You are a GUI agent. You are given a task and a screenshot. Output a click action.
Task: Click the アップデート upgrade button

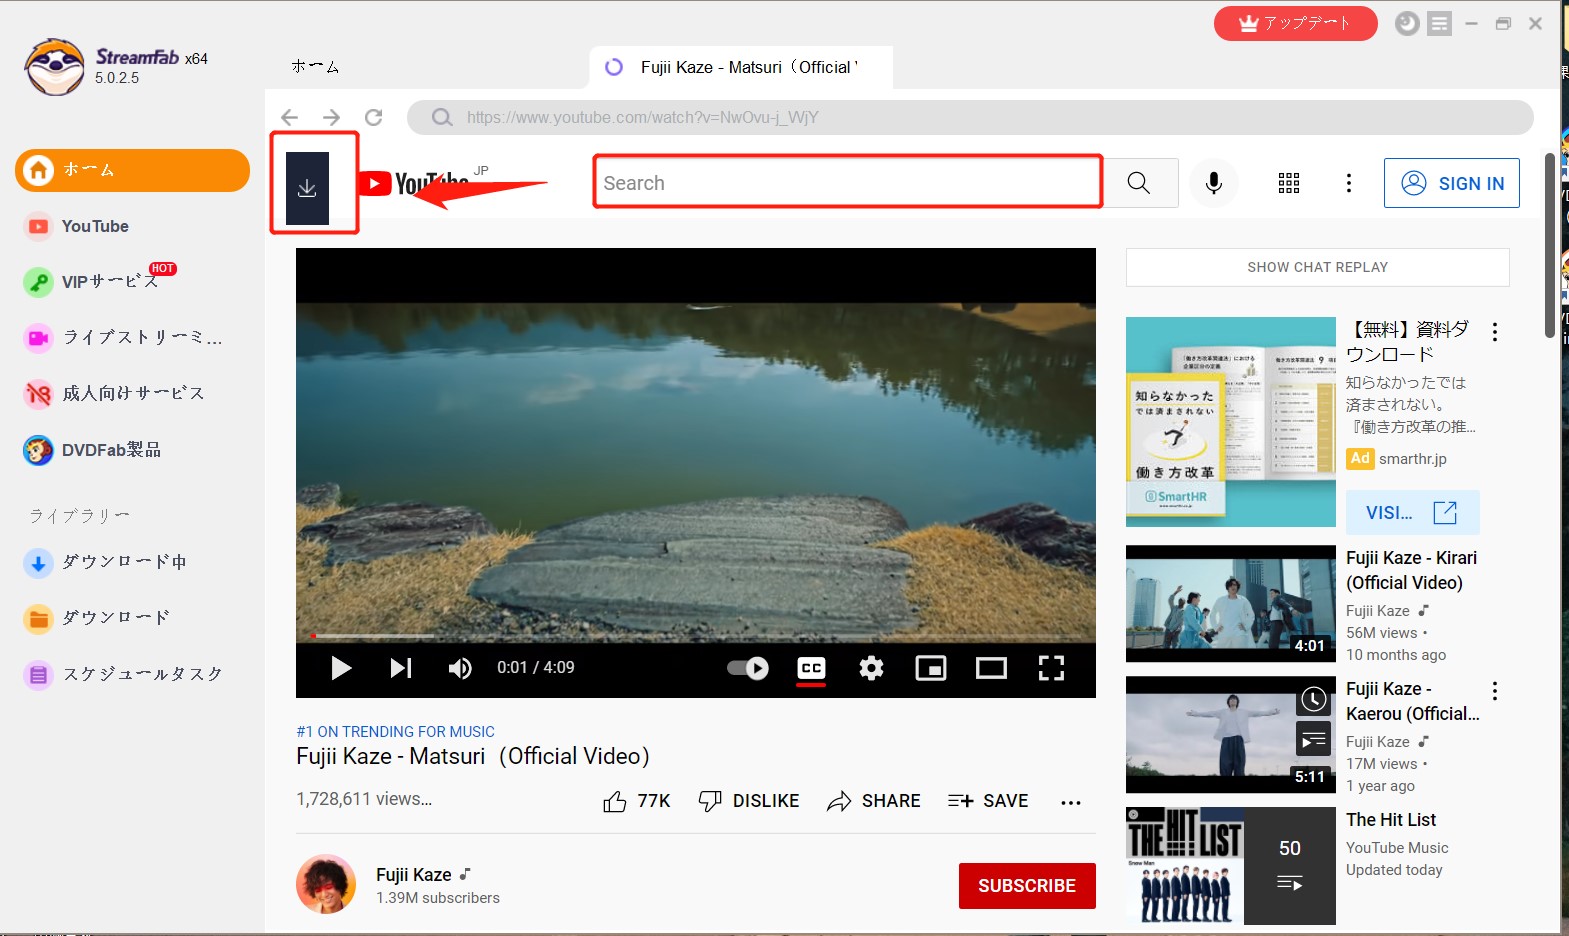(x=1295, y=23)
